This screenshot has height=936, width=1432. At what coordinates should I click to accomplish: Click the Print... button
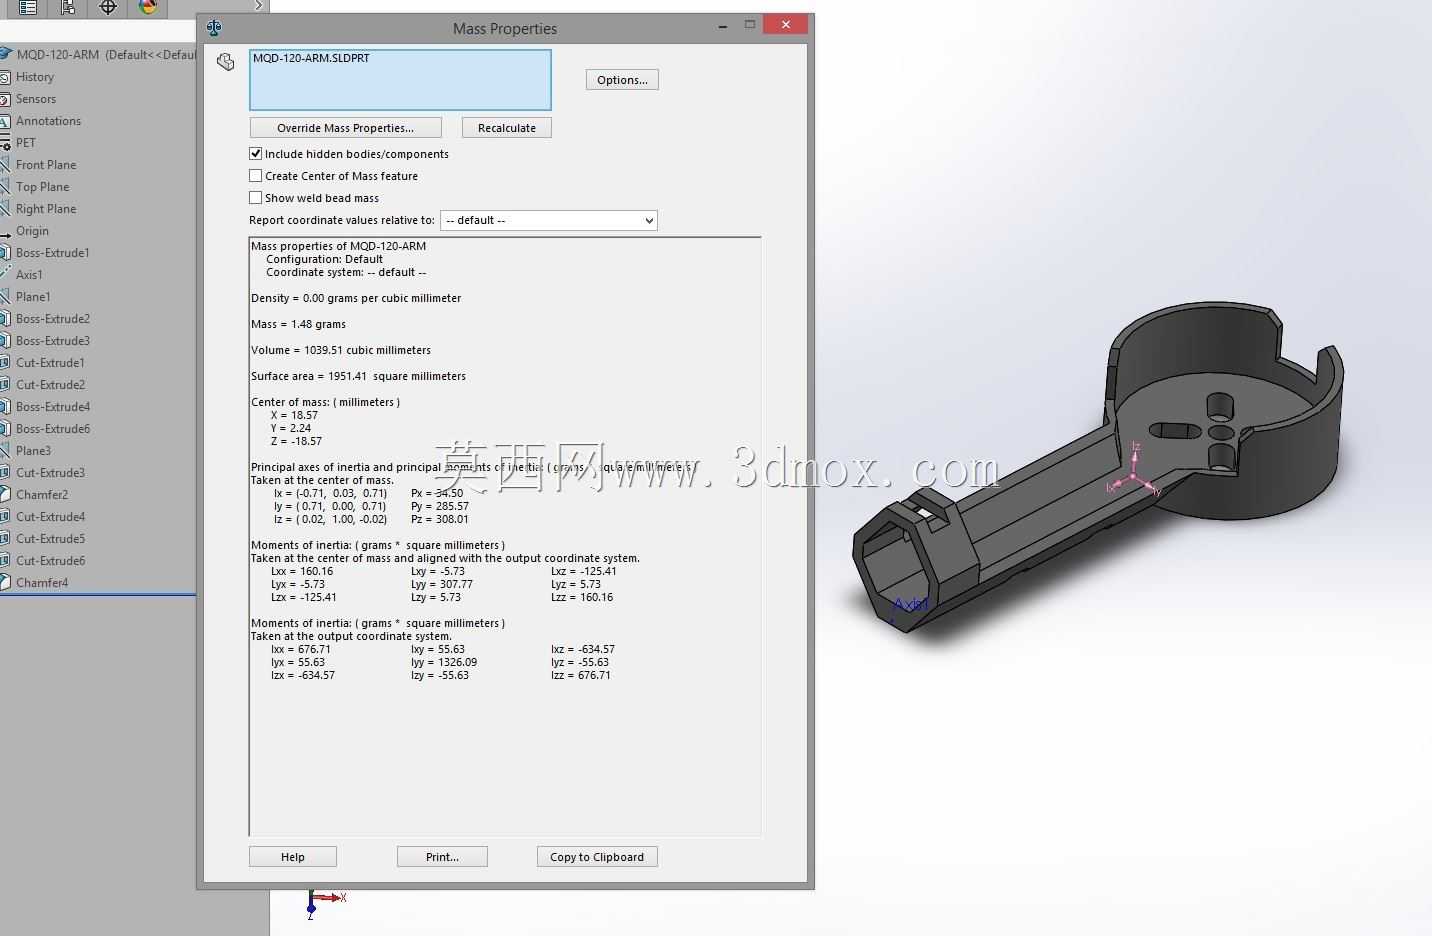[x=442, y=857]
